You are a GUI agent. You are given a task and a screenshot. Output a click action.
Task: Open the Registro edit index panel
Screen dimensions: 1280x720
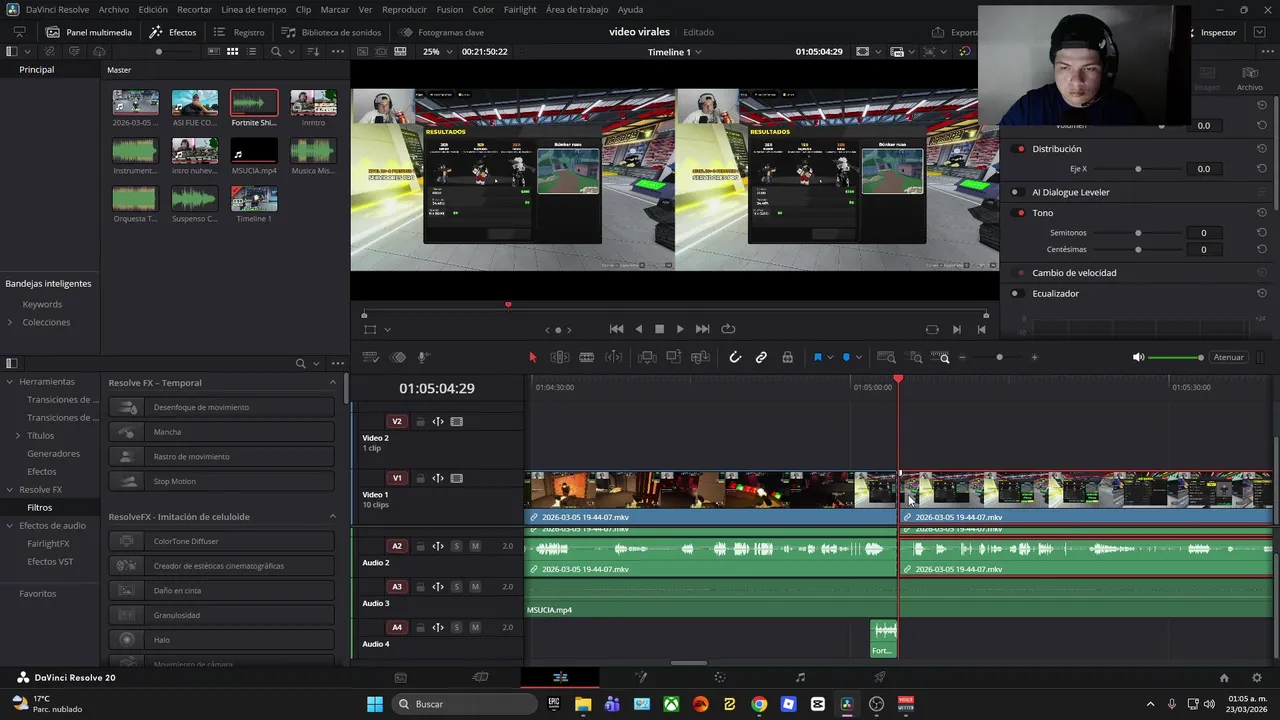(x=239, y=32)
